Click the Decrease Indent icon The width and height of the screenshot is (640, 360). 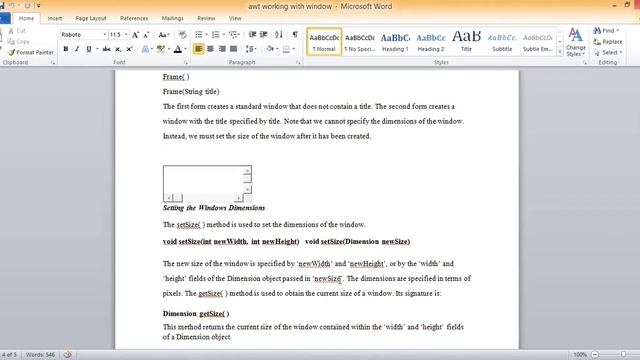pyautogui.click(x=252, y=35)
